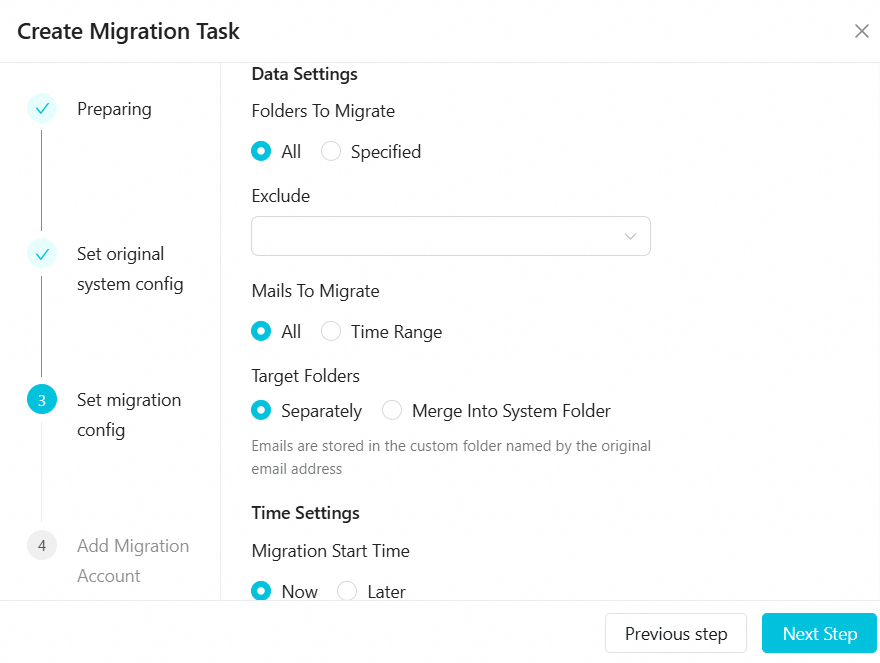Image resolution: width=880 pixels, height=663 pixels.
Task: Select All for Folders To Migrate
Action: pyautogui.click(x=262, y=152)
